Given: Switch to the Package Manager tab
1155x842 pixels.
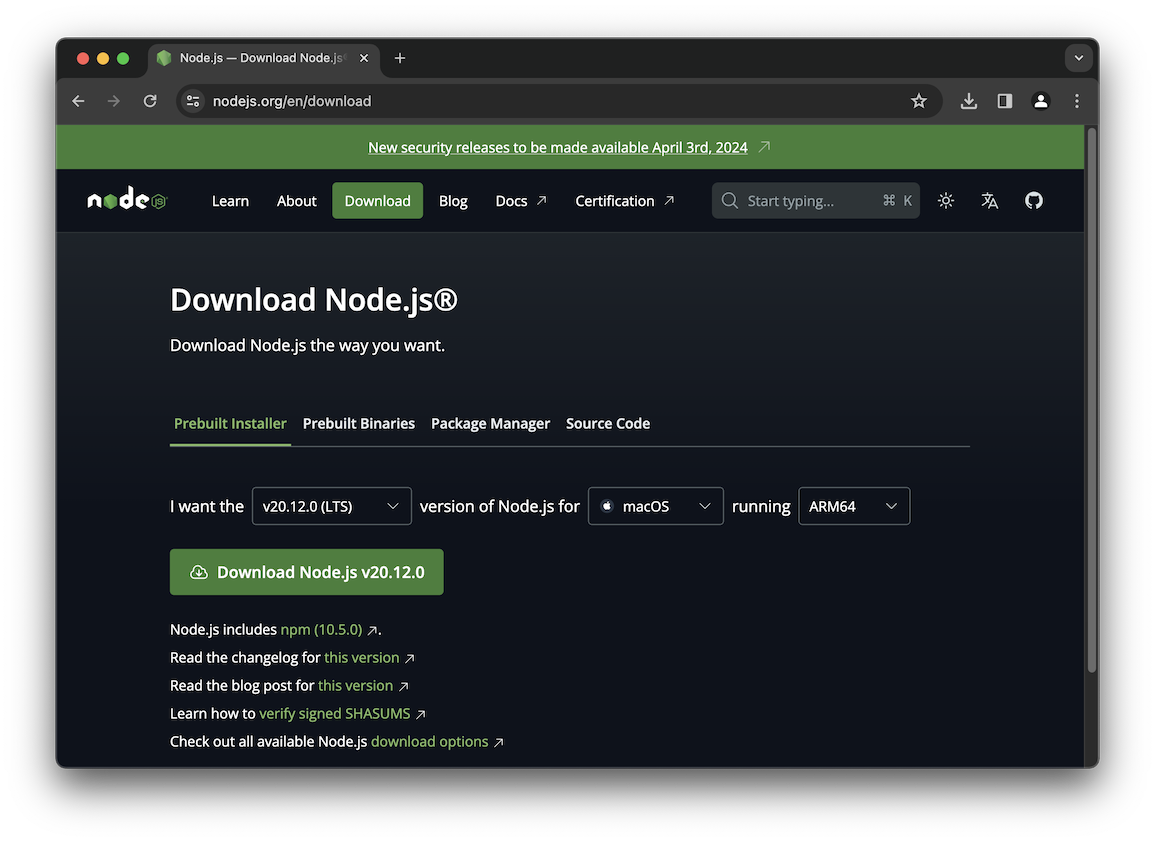Looking at the screenshot, I should pyautogui.click(x=490, y=424).
